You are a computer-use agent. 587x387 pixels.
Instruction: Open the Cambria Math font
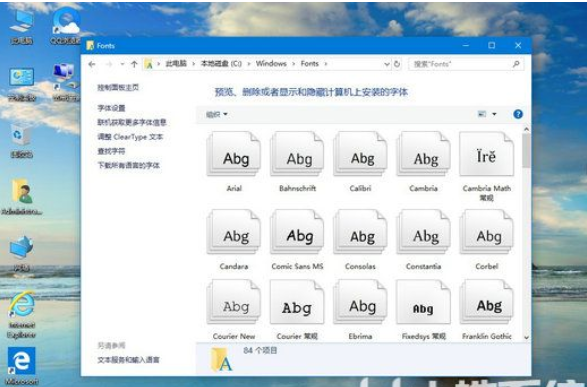[x=487, y=154]
